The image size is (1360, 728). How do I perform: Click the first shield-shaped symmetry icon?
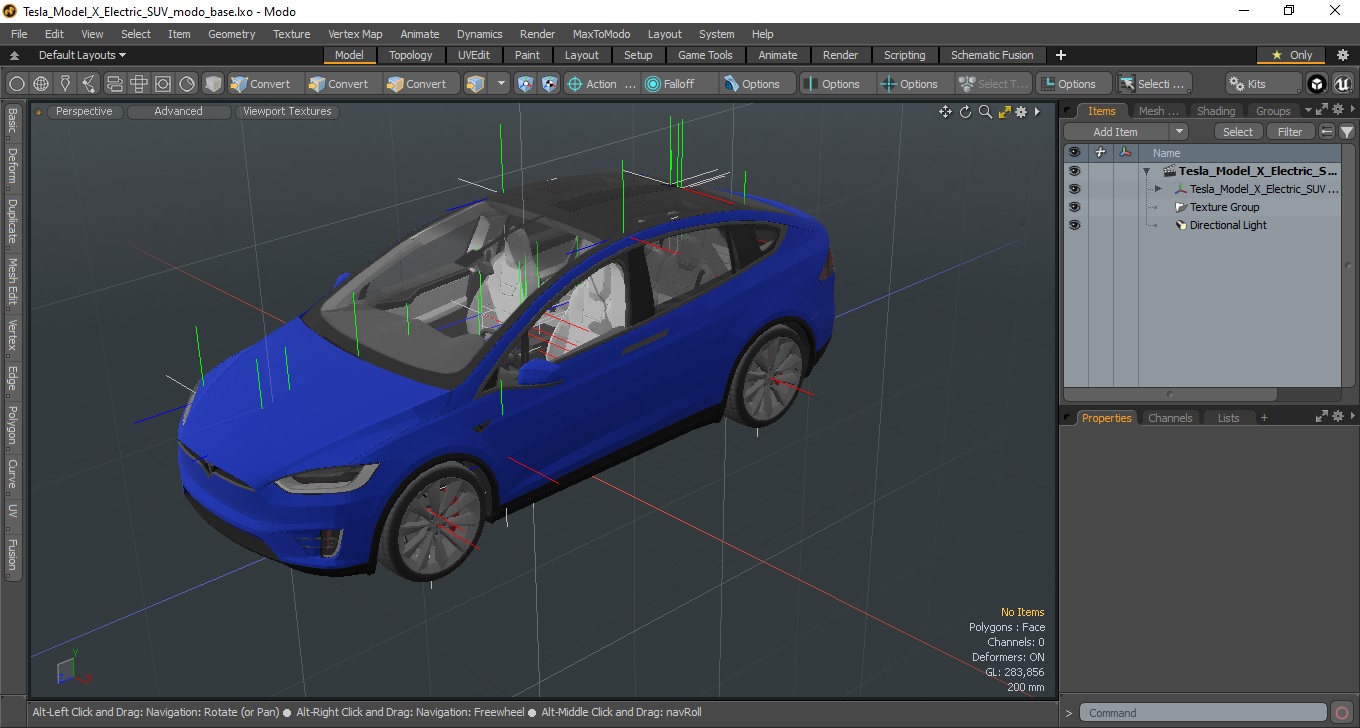(x=526, y=84)
